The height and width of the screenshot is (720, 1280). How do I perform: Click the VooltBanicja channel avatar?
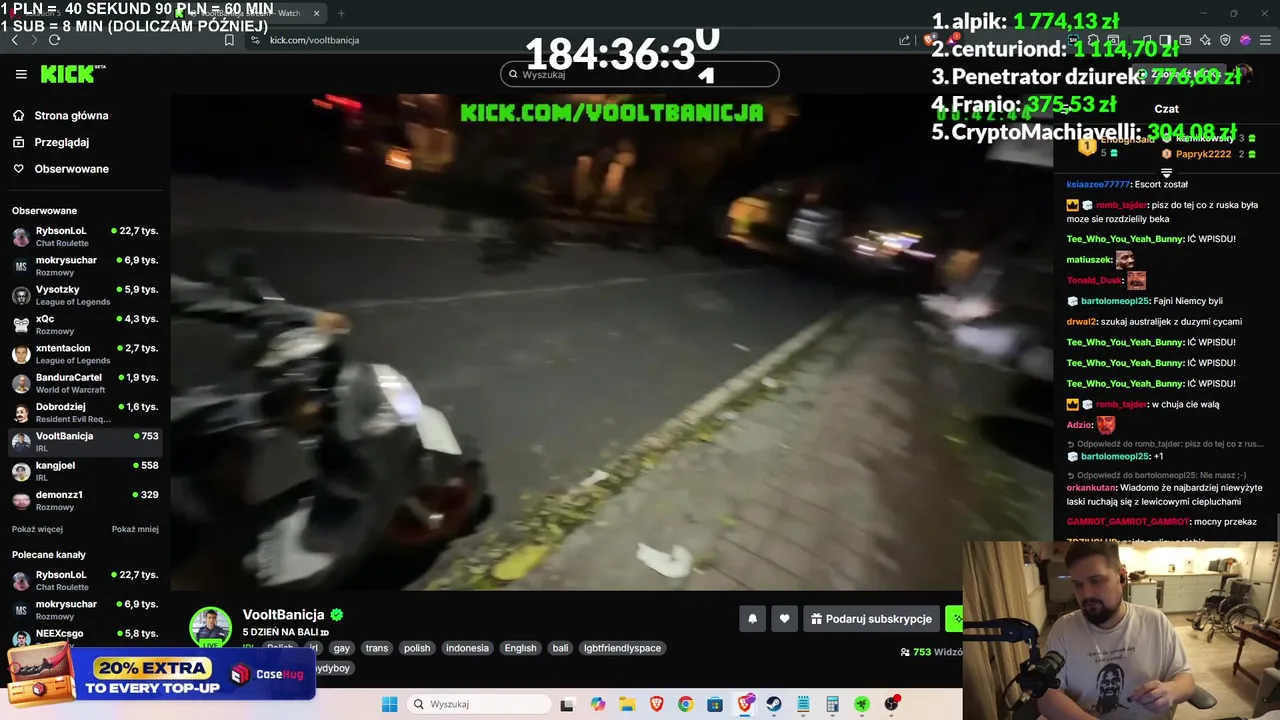211,627
